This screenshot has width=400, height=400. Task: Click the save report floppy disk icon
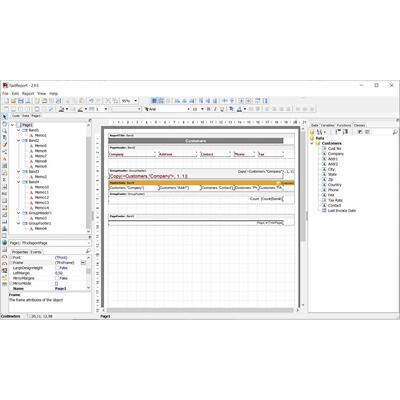pos(21,101)
